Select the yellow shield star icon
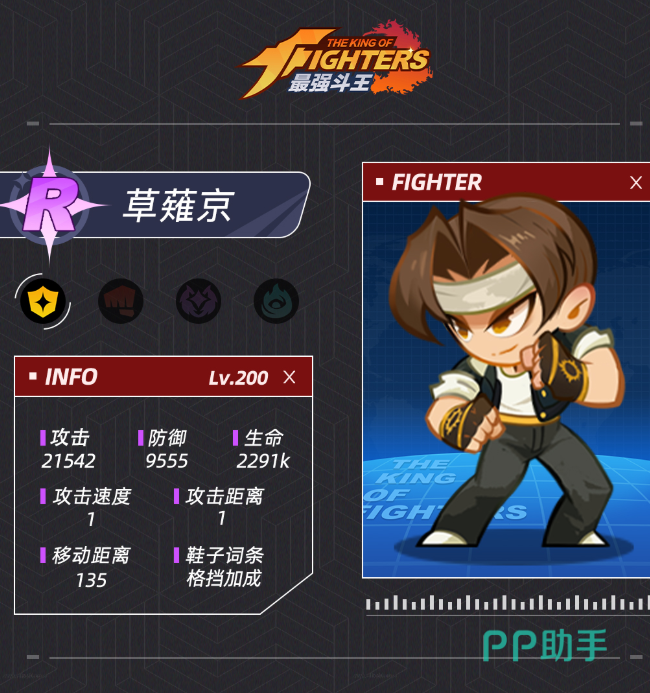 tap(43, 301)
